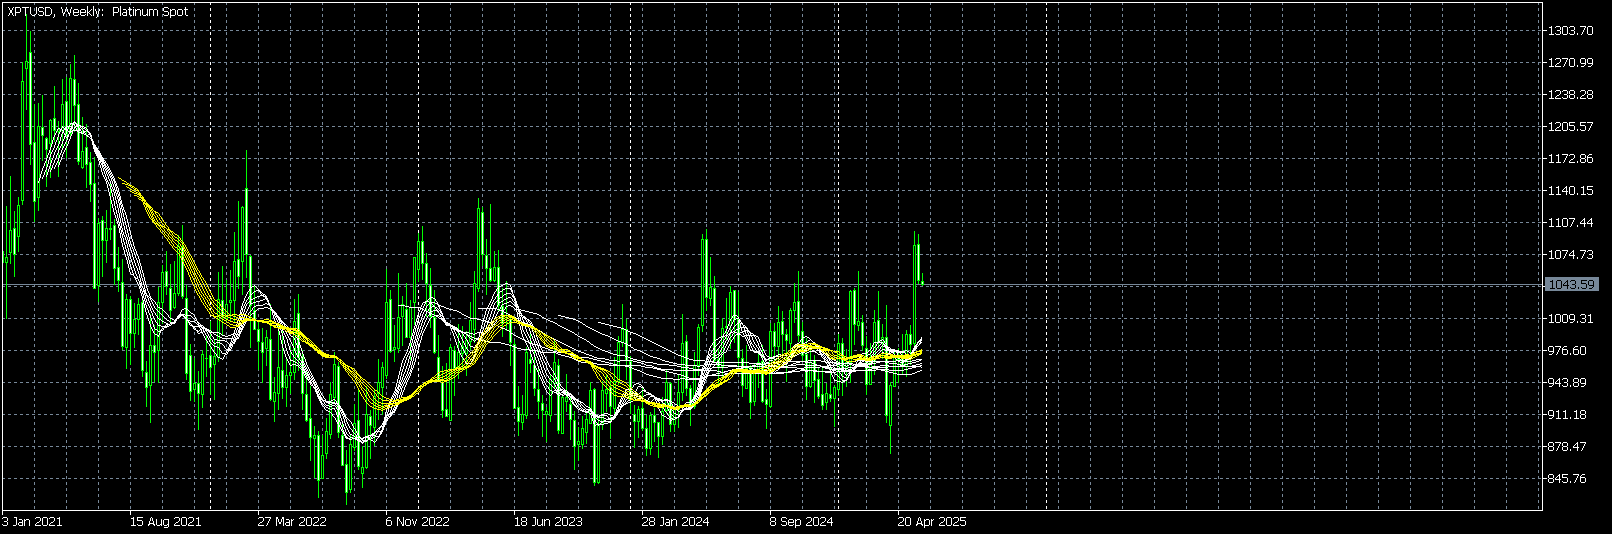Click the 8 Sep 2024 date label
Viewport: 1612px width, 534px height.
[x=801, y=522]
